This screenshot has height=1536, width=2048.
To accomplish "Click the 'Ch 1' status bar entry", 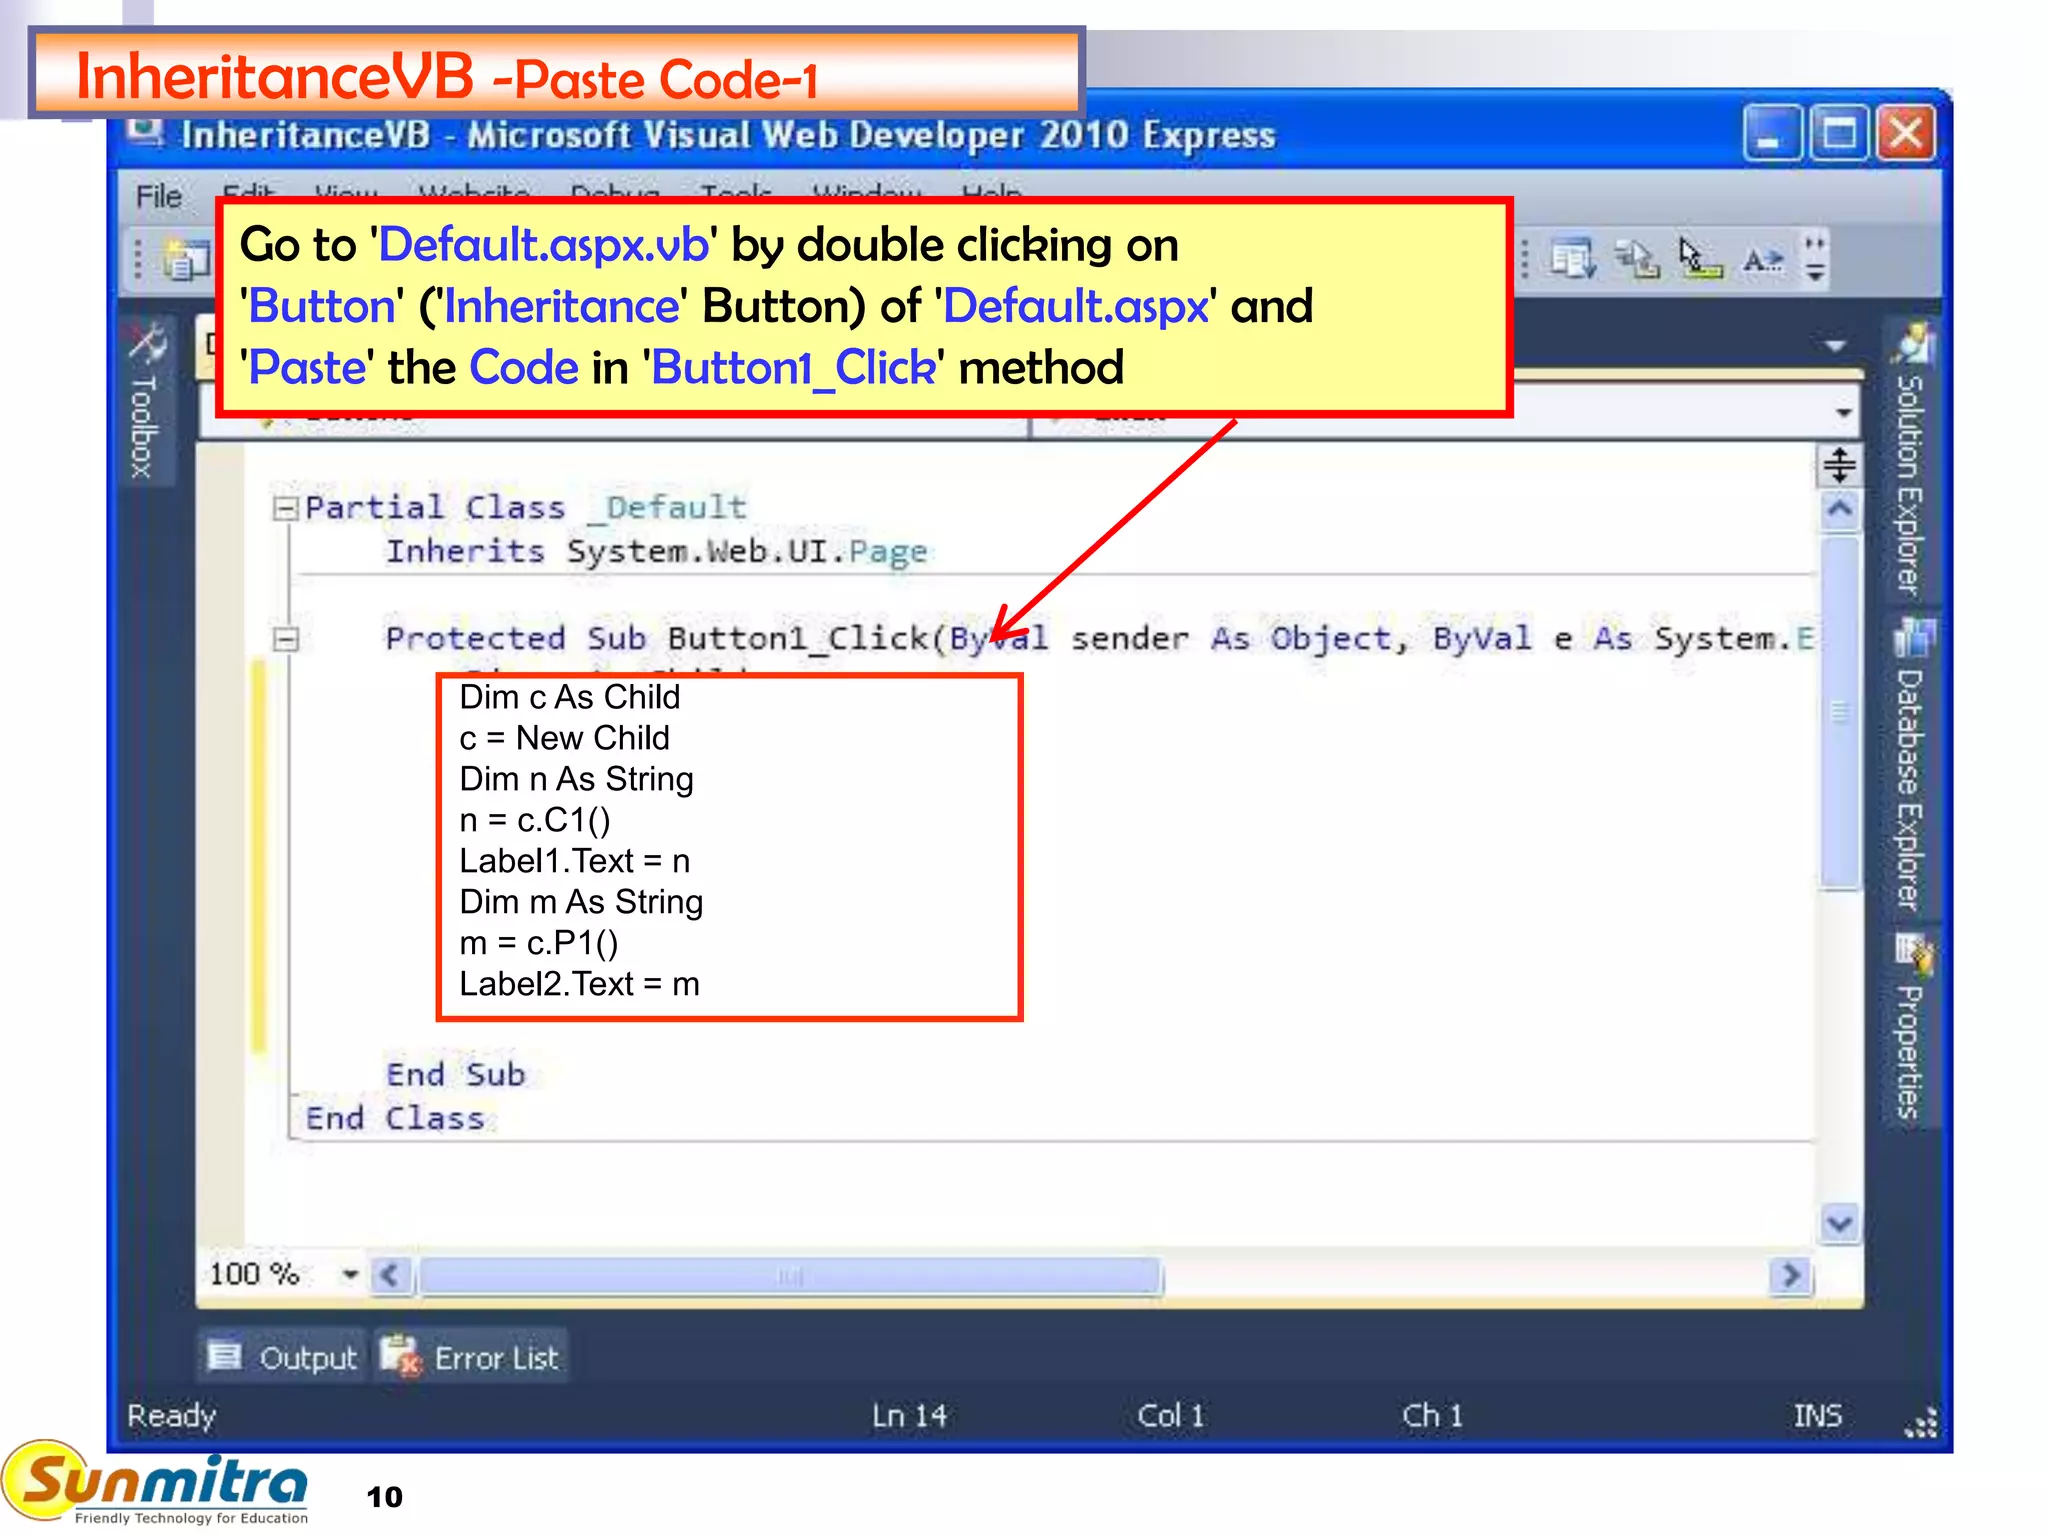I will [1432, 1416].
